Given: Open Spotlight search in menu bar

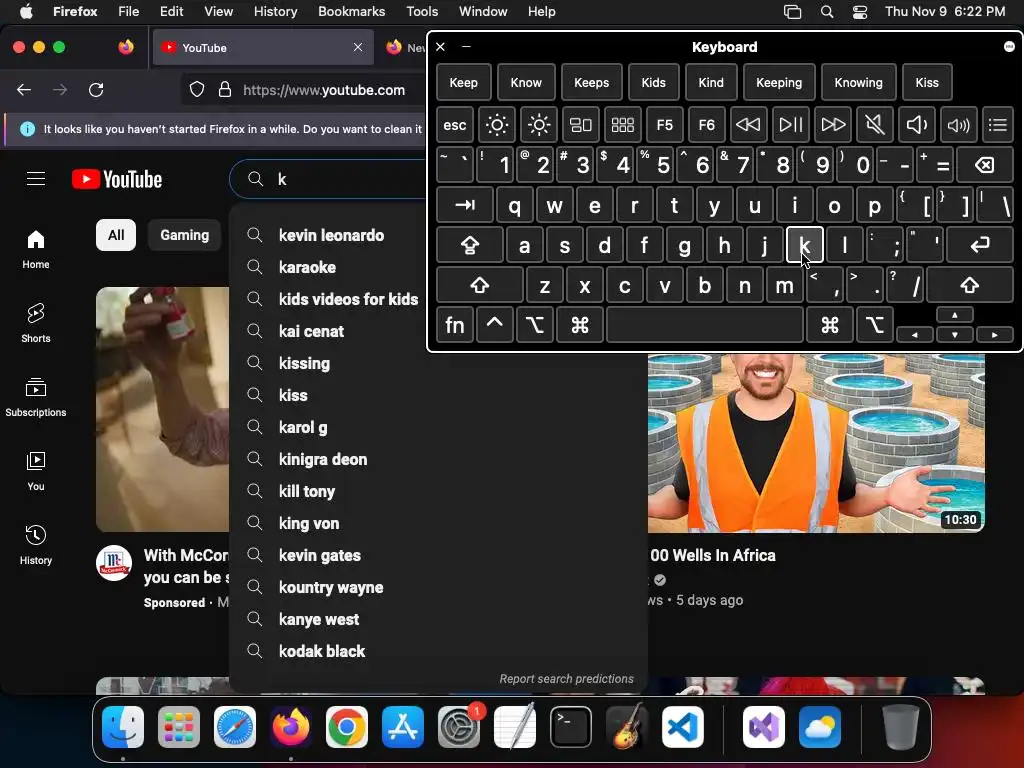Looking at the screenshot, I should tap(827, 11).
